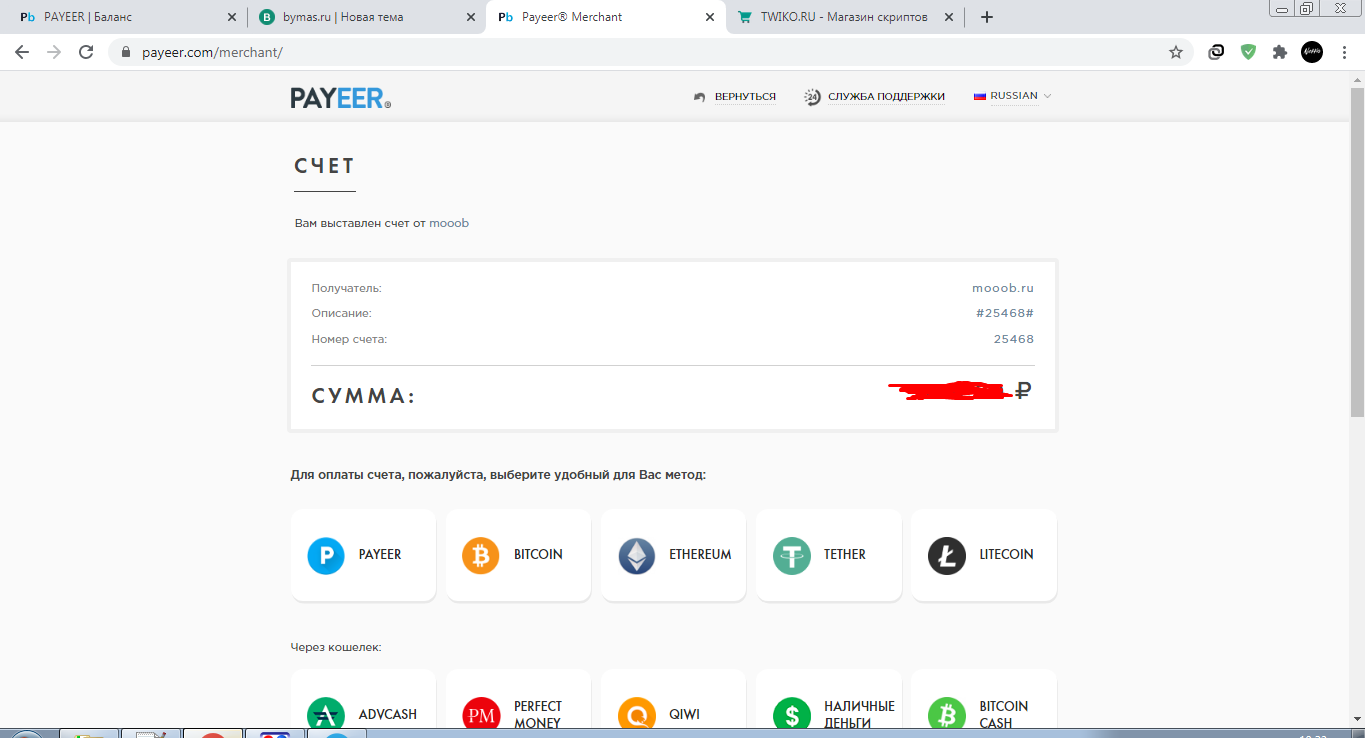The width and height of the screenshot is (1365, 738).
Task: Open a new browser tab
Action: click(x=987, y=17)
